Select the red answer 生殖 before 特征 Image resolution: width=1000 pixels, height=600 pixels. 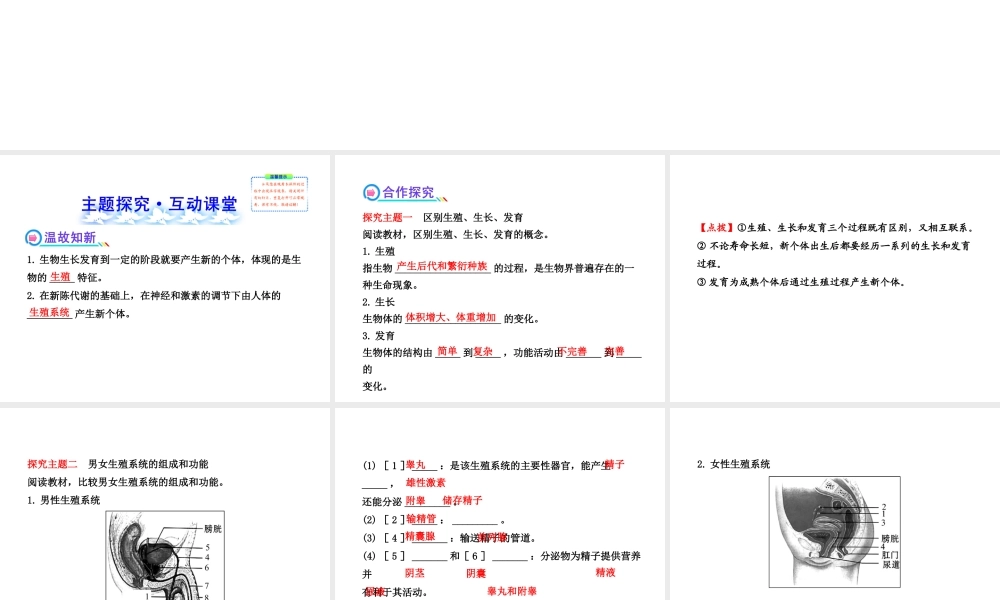(61, 277)
